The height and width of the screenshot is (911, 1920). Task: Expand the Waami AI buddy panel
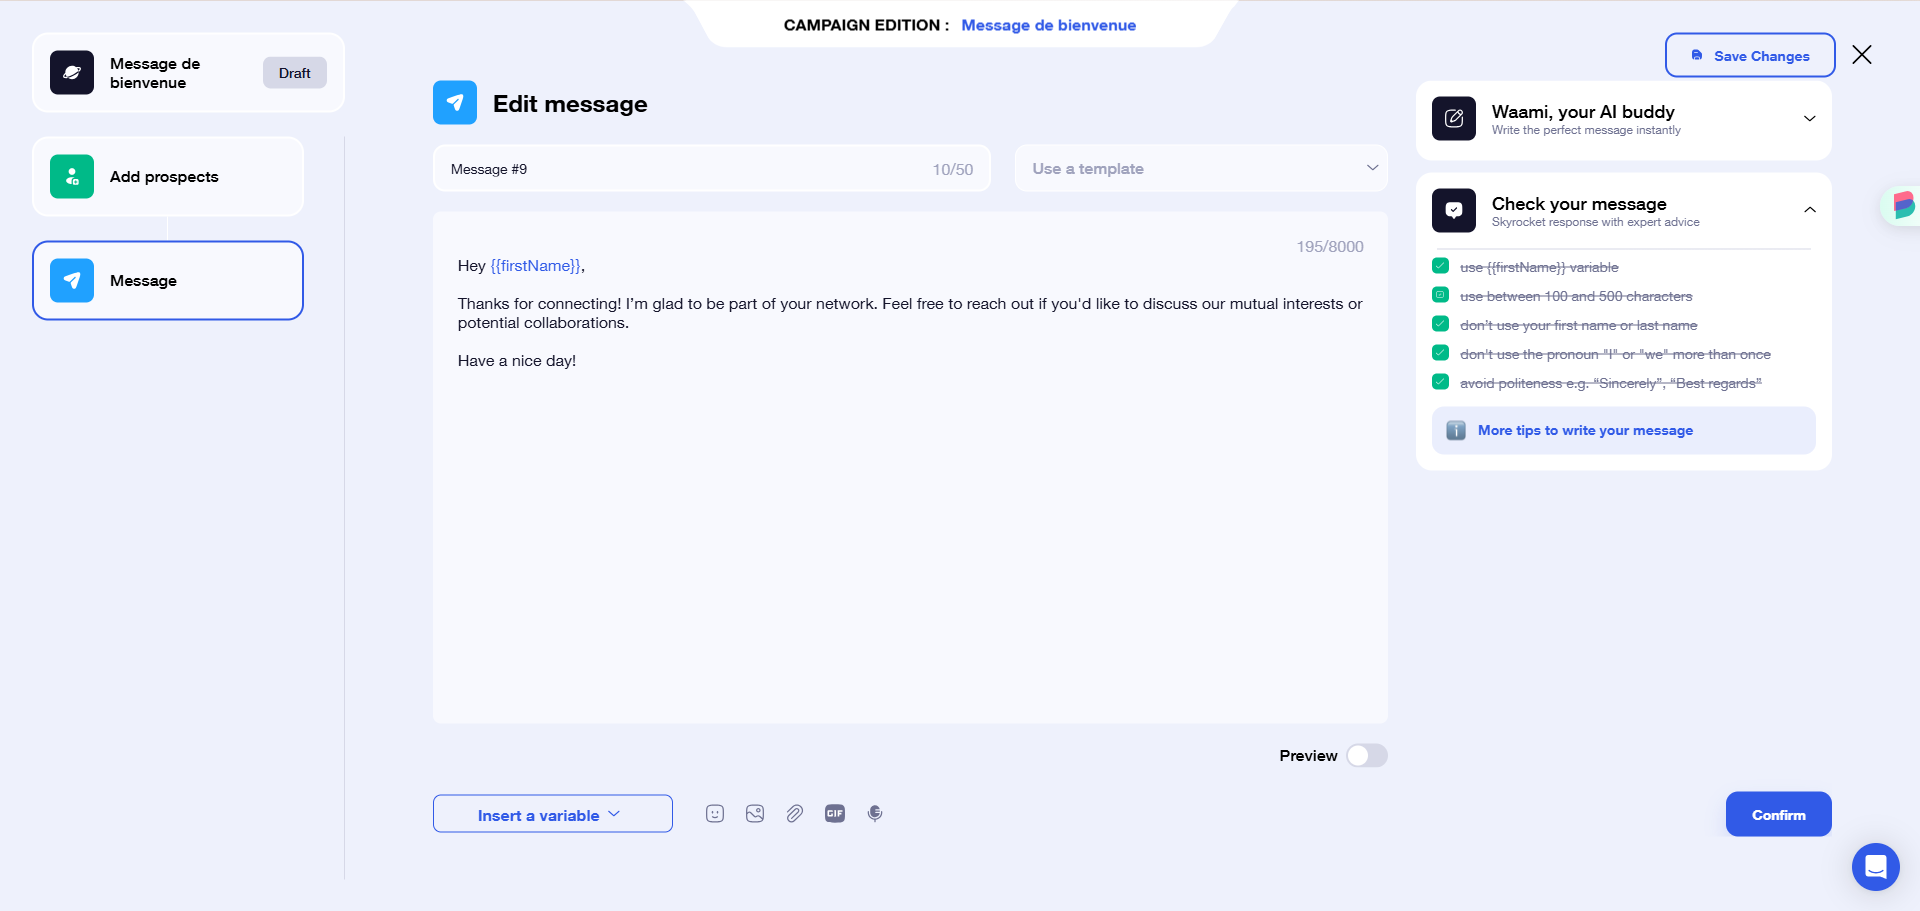point(1809,118)
